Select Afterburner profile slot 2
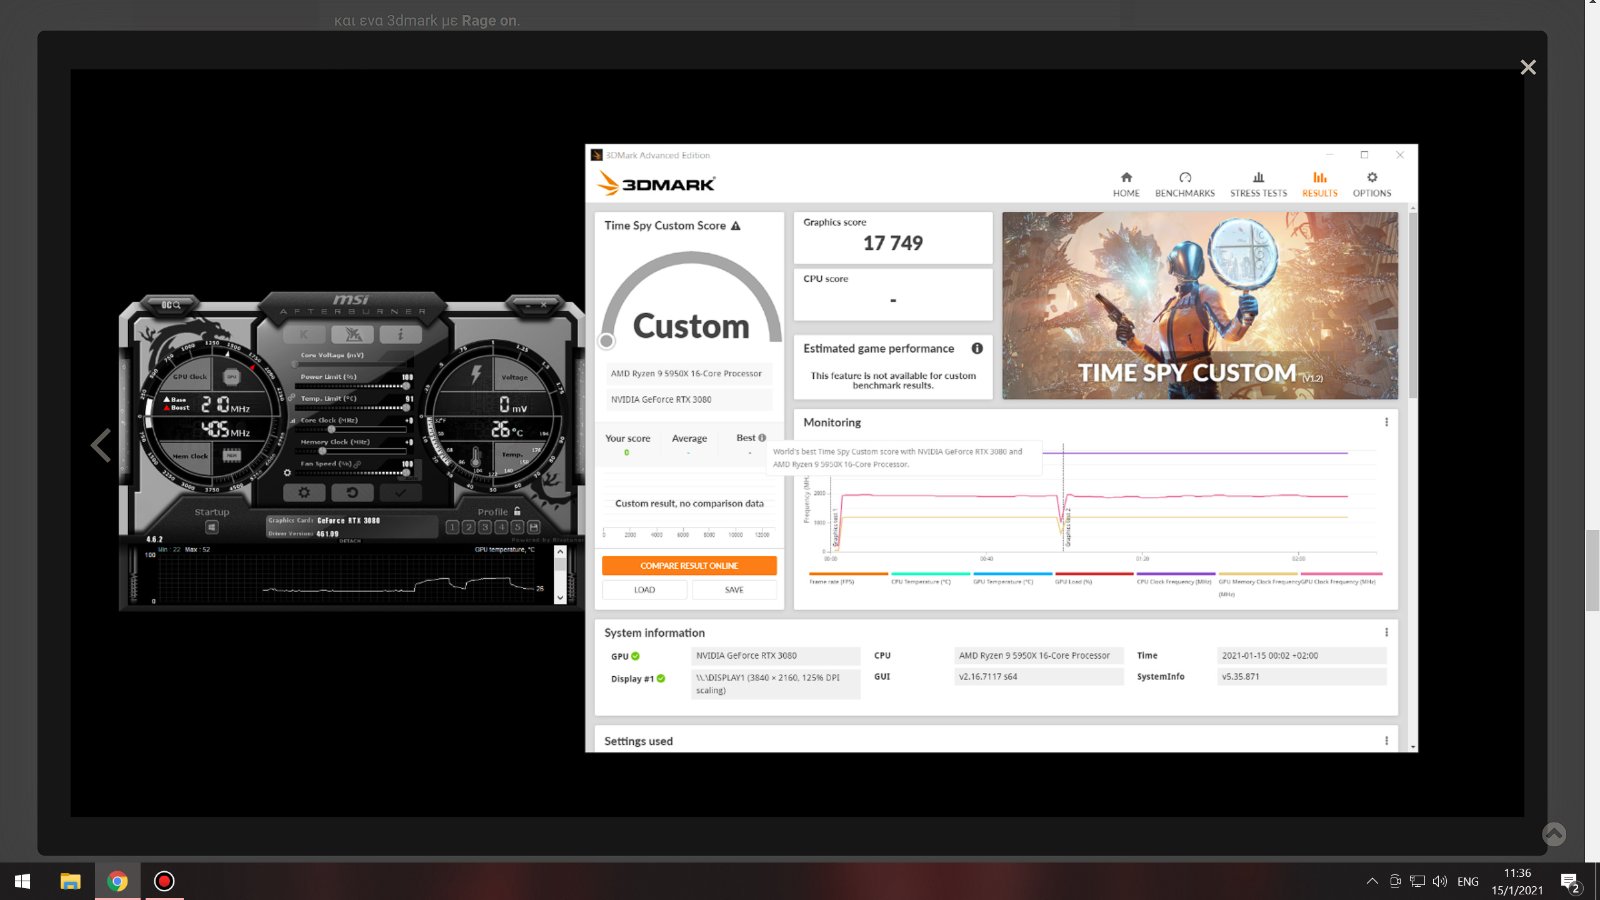This screenshot has width=1600, height=900. click(x=469, y=527)
